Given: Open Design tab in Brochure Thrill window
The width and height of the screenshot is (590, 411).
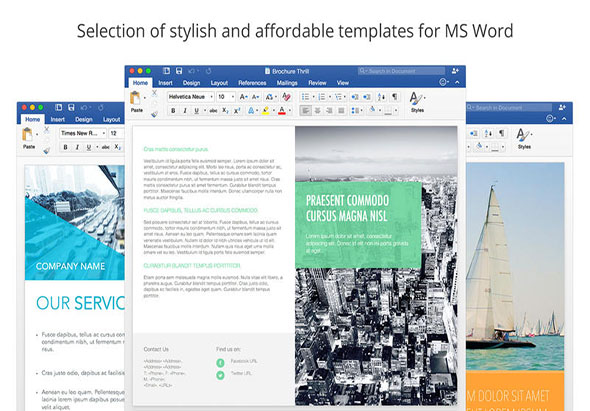Looking at the screenshot, I should point(191,83).
